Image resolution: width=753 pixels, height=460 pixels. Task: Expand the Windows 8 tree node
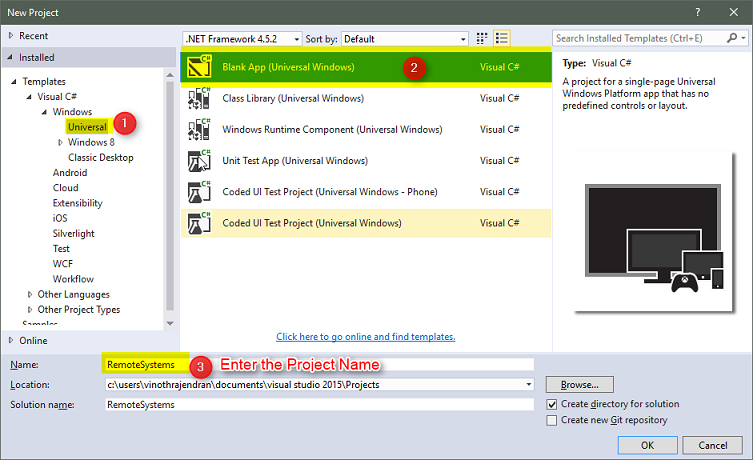60,142
